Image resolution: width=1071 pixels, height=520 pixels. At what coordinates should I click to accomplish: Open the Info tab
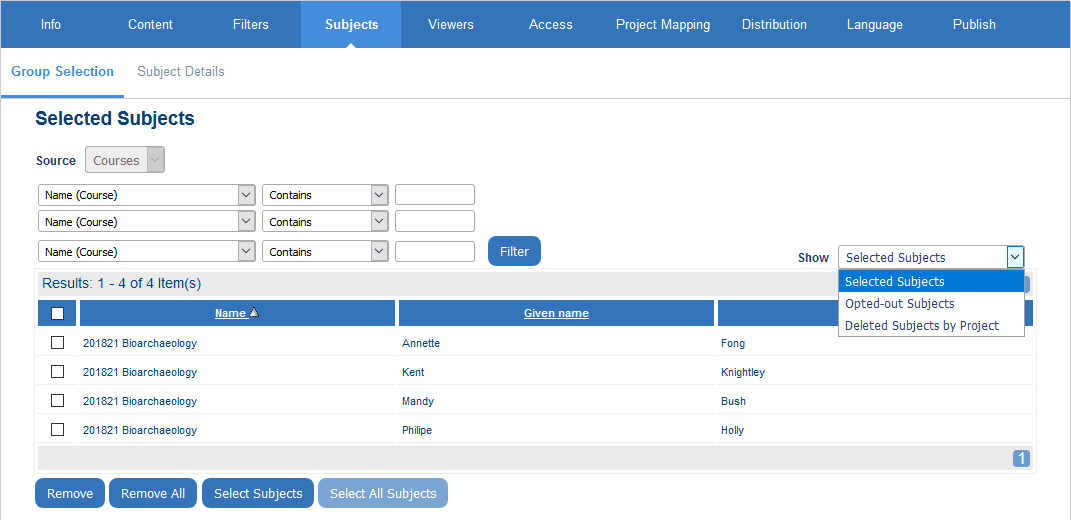51,25
